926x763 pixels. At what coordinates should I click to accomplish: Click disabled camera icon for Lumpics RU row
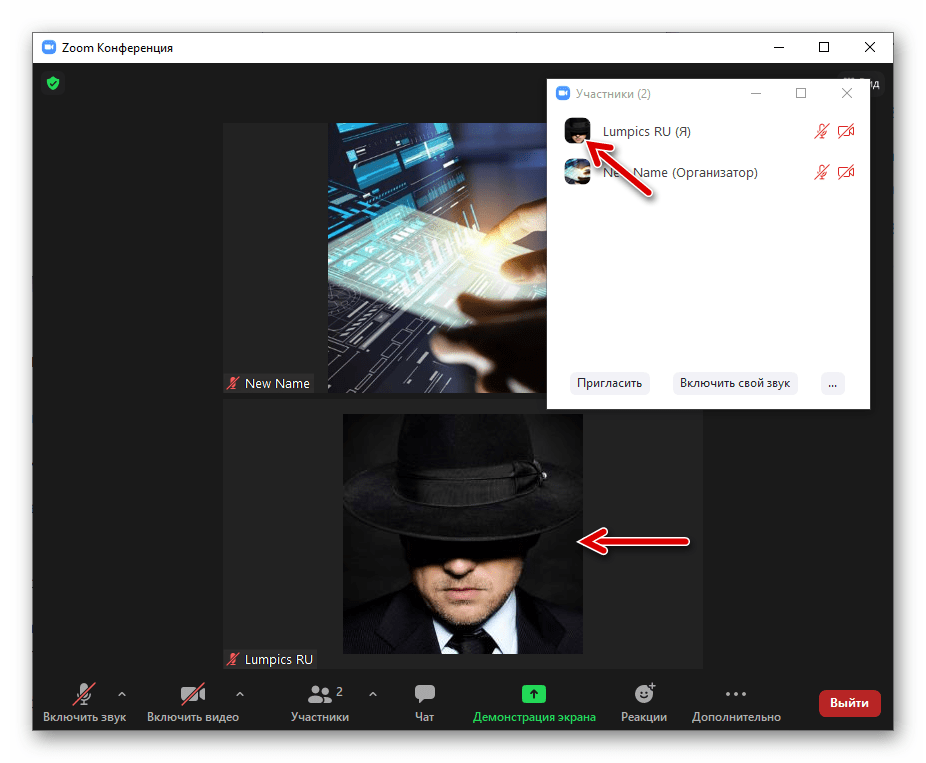(x=846, y=131)
